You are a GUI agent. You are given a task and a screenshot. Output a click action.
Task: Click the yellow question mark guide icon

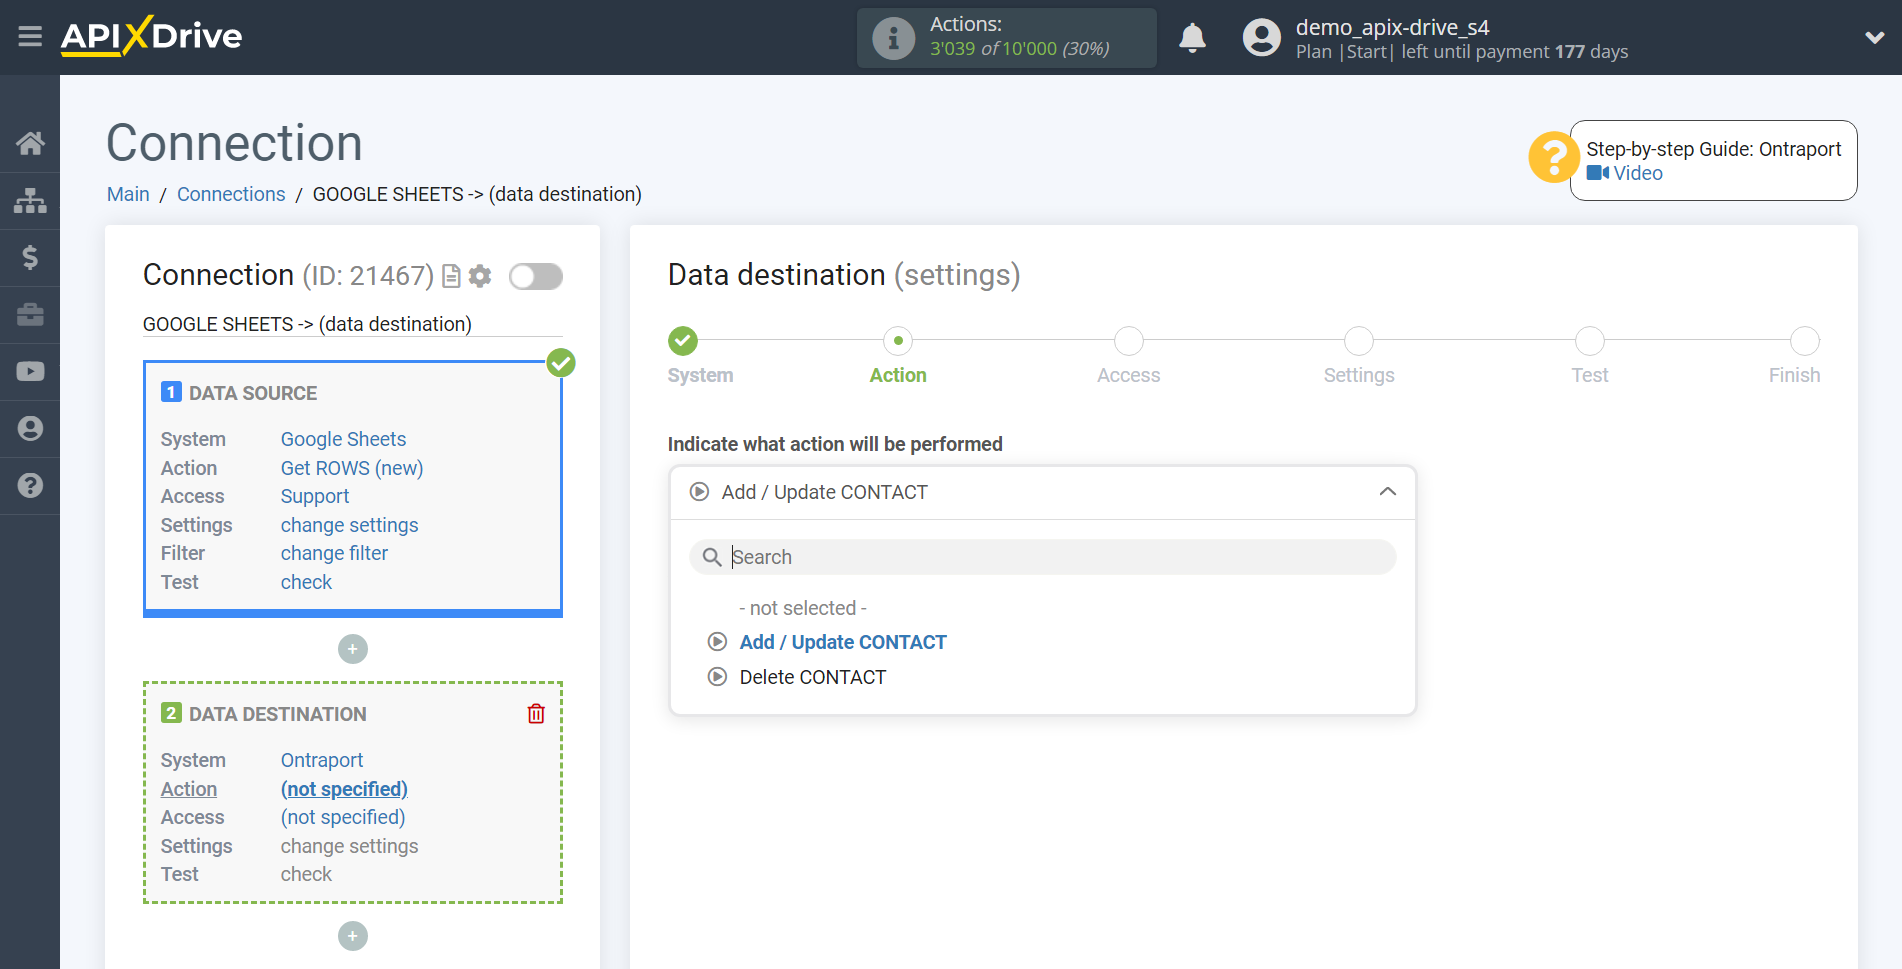click(x=1553, y=157)
